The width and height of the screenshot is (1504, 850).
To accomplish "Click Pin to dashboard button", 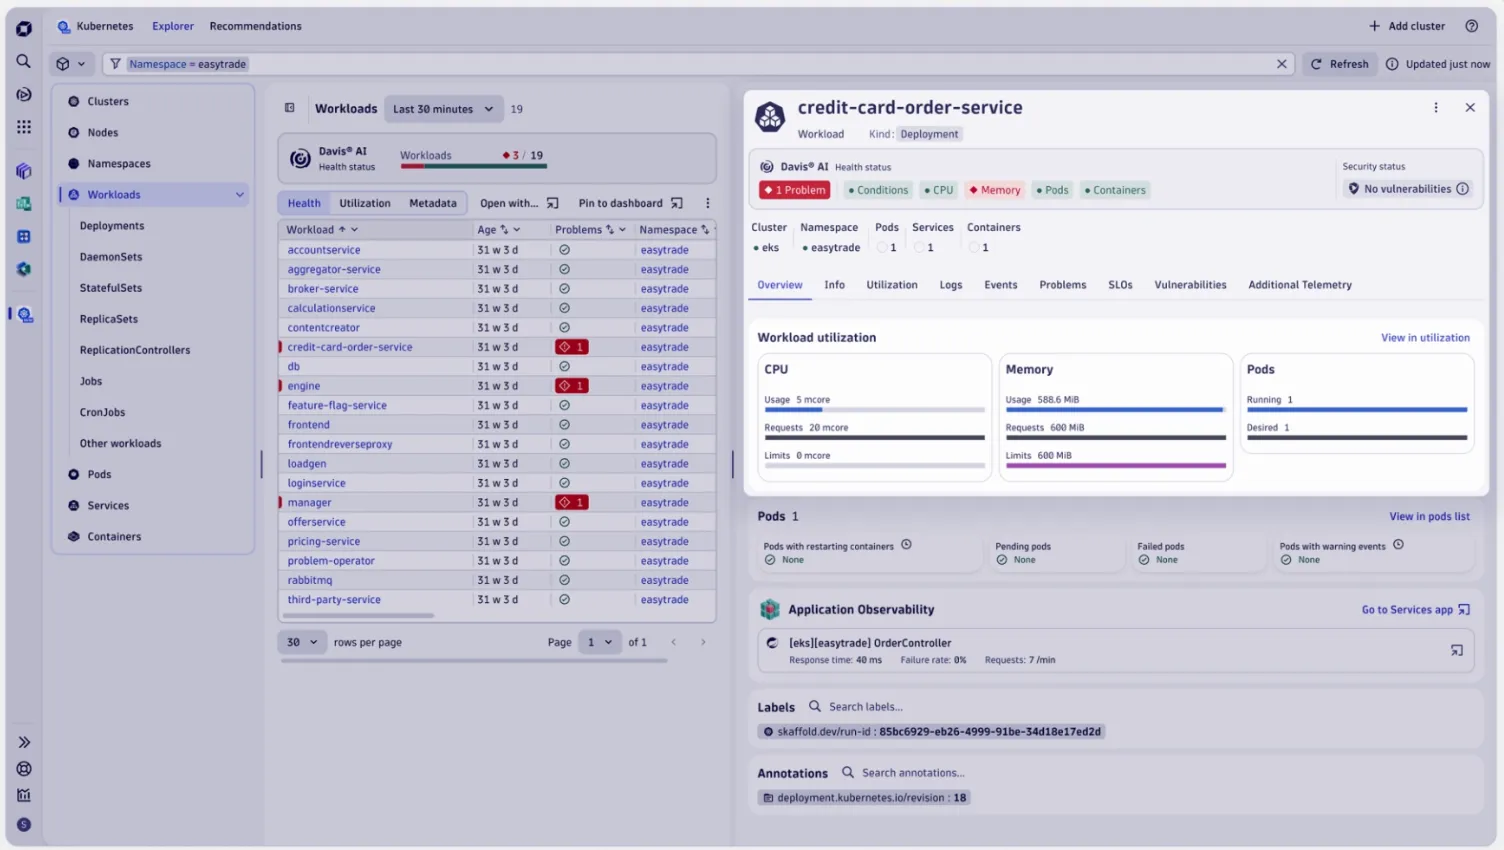I will click(630, 203).
